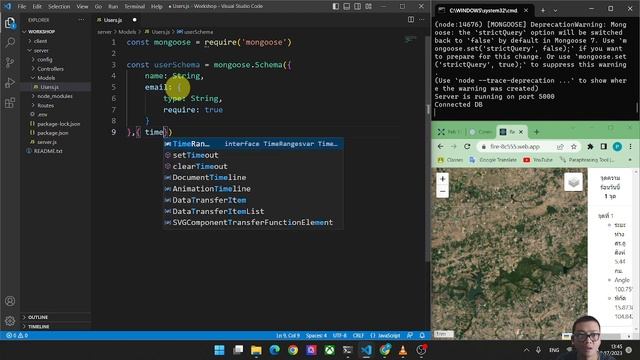The width and height of the screenshot is (640, 360).
Task: Choose the DocumentTimeline suggestion
Action: click(x=253, y=177)
